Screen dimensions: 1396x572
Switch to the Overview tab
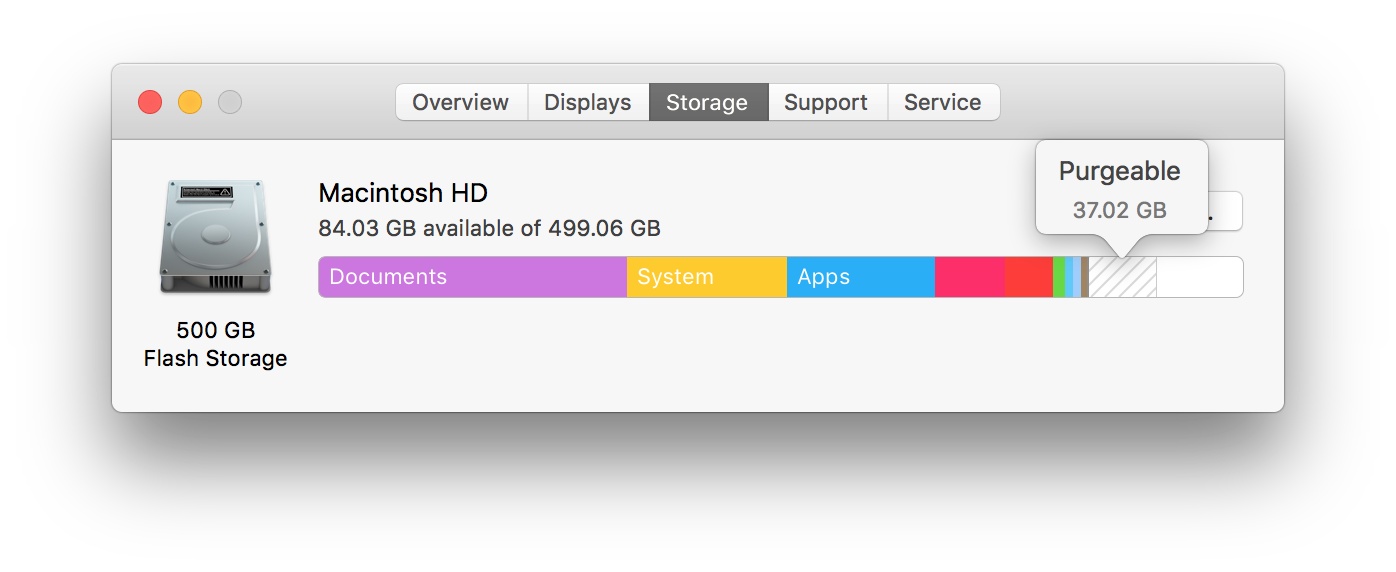[x=460, y=102]
